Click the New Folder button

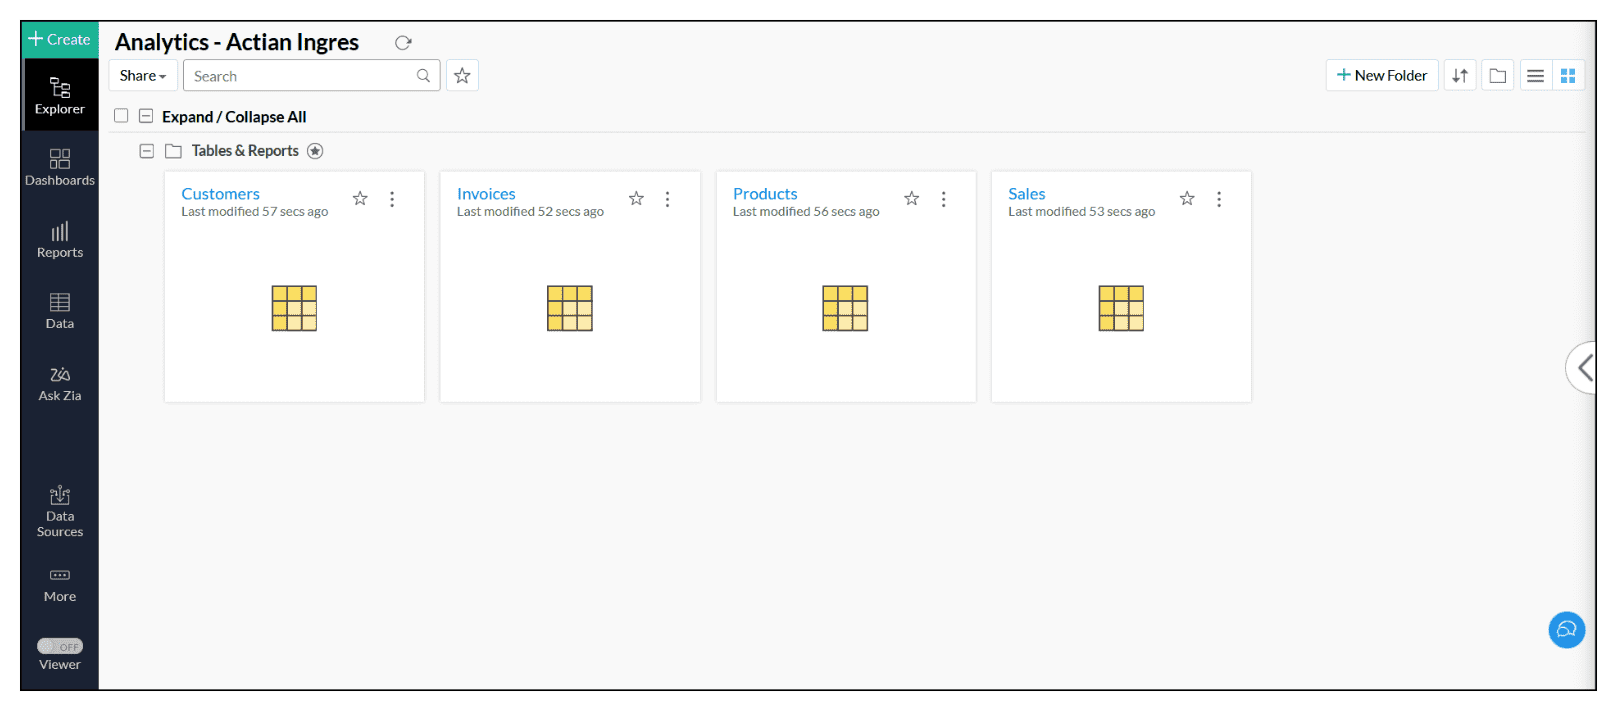[x=1382, y=76]
